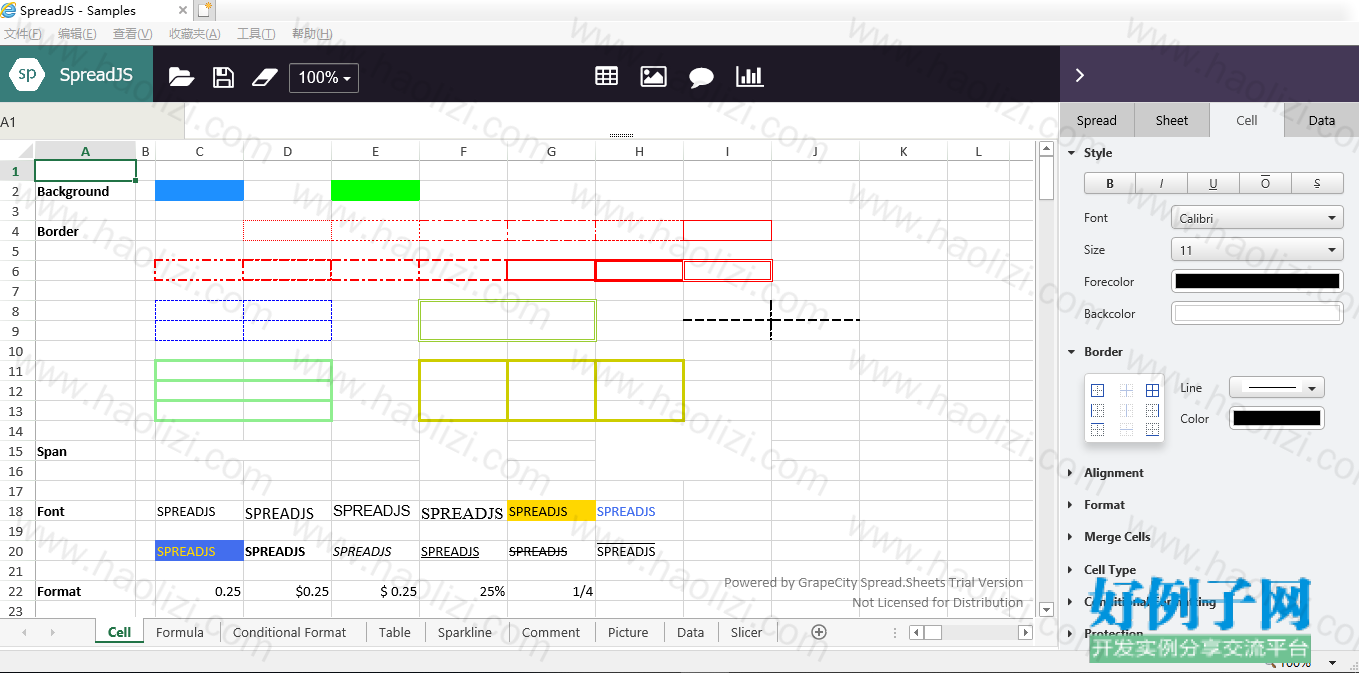This screenshot has height=673, width=1359.
Task: Apply outside border preset
Action: (1097, 390)
